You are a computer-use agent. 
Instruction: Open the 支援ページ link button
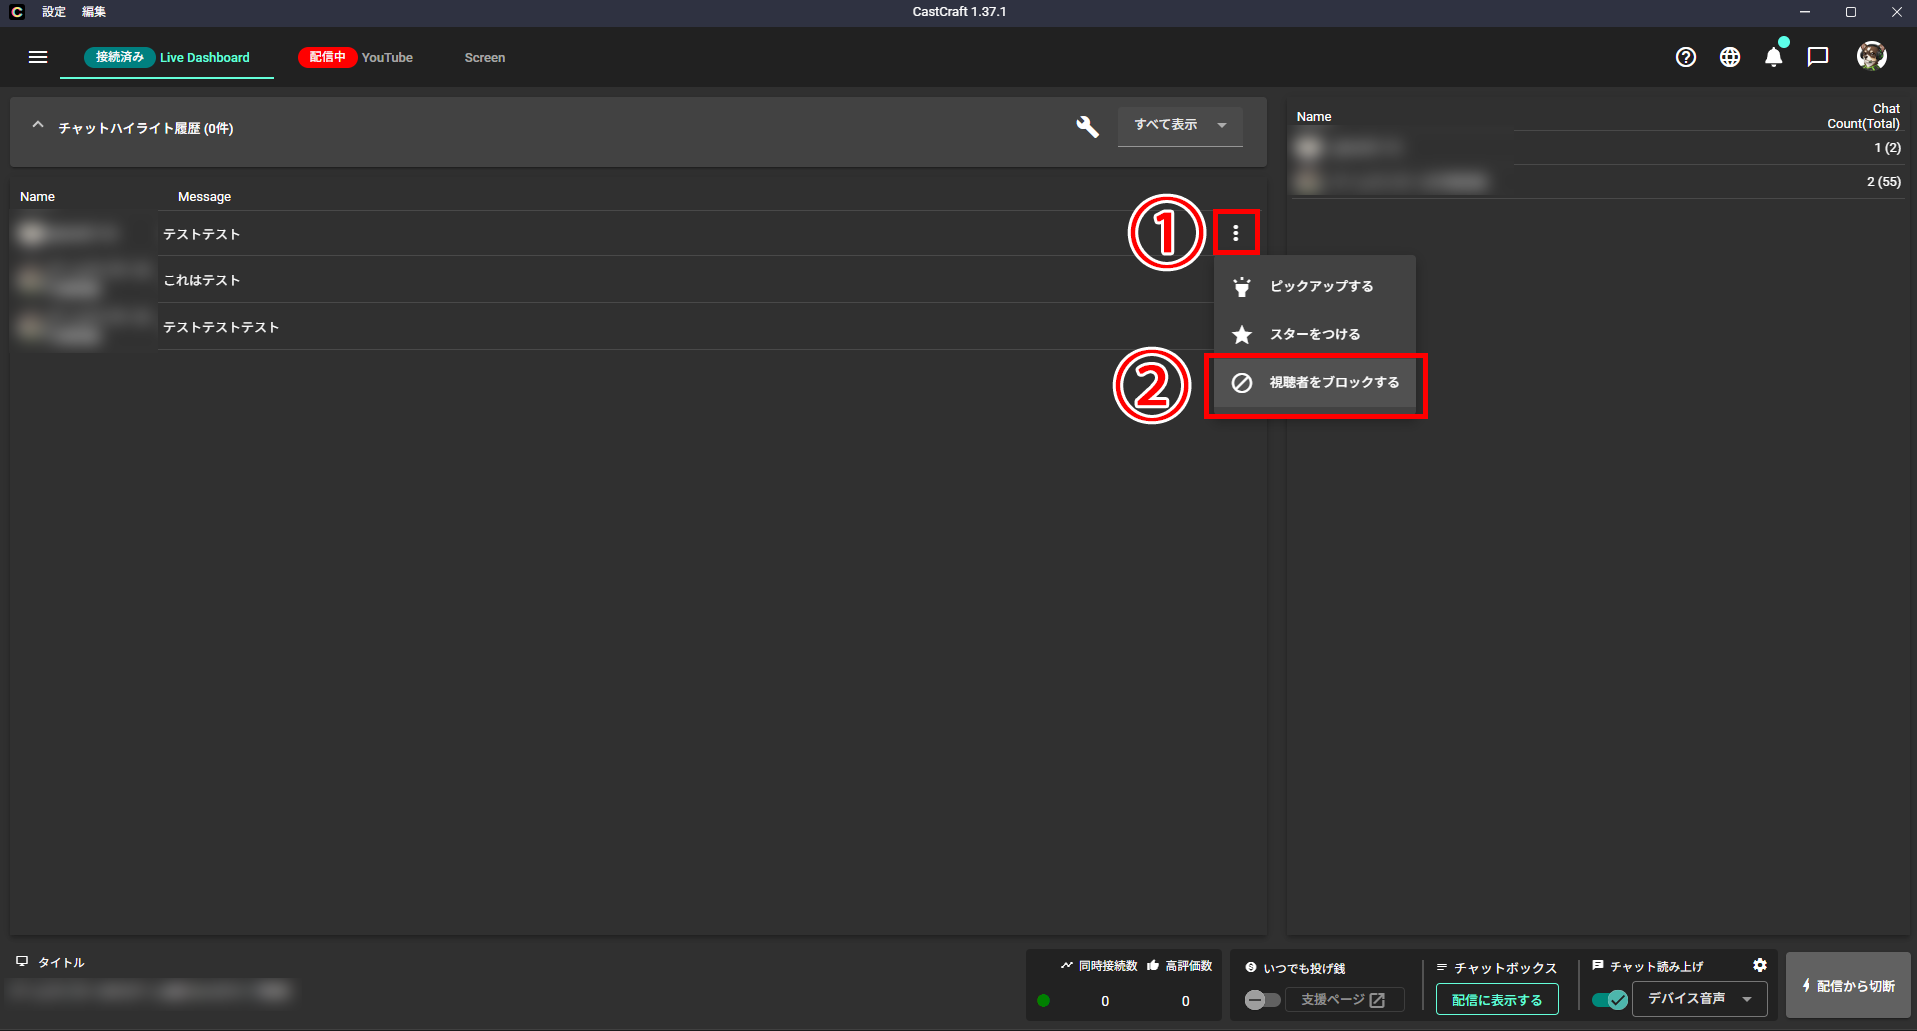(1344, 1000)
